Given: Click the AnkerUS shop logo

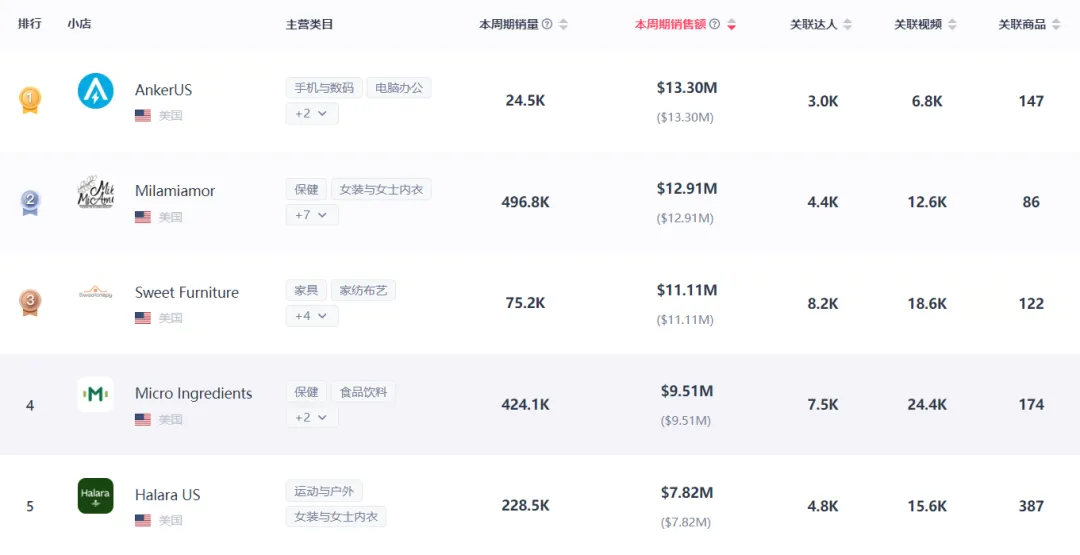Looking at the screenshot, I should 96,91.
